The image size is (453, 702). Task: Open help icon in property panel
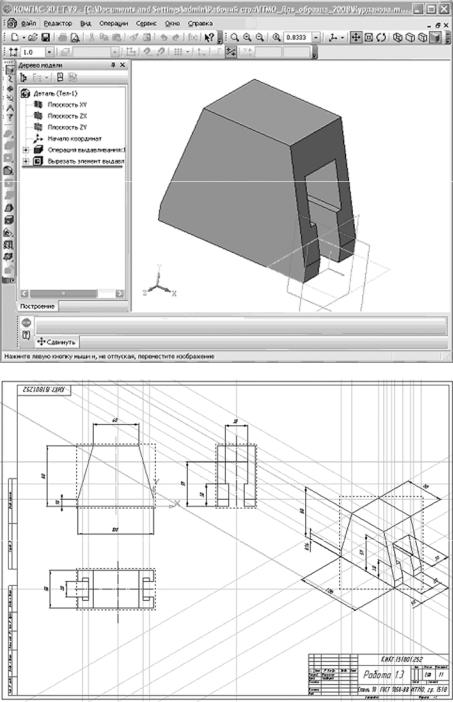click(26, 334)
